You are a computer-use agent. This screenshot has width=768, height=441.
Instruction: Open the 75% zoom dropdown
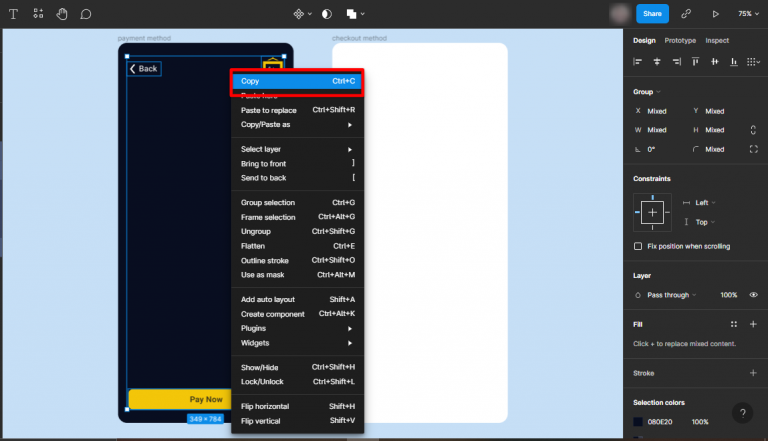[x=748, y=14]
